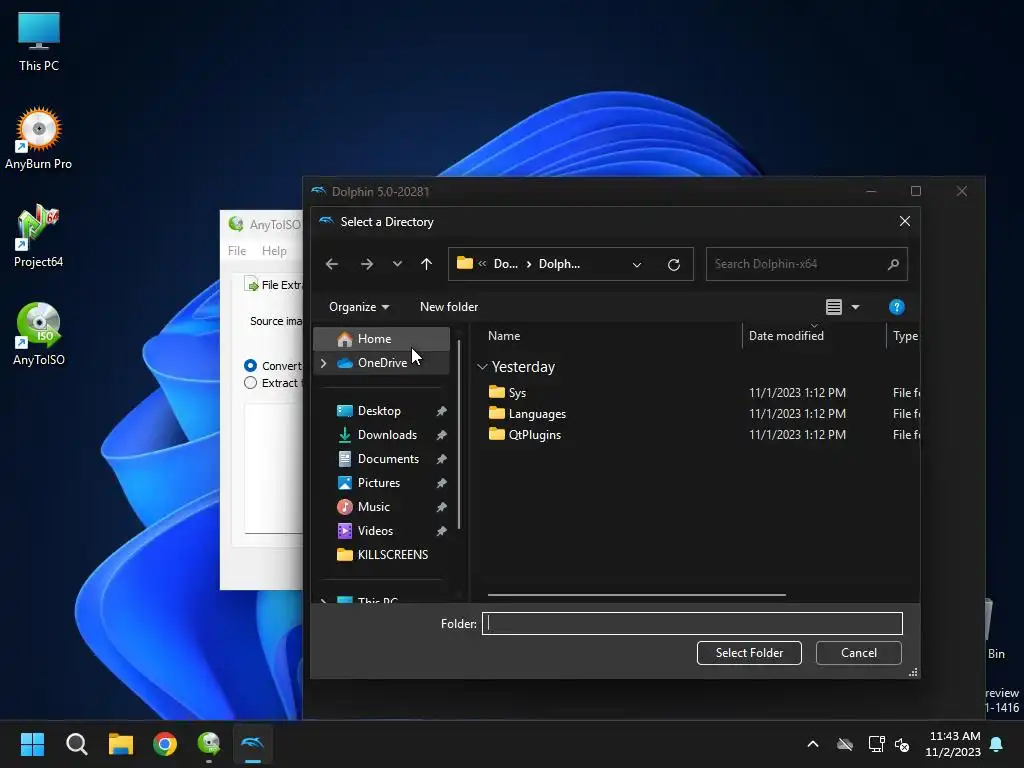The image size is (1024, 768).
Task: Click the Select Folder button
Action: [x=749, y=653]
